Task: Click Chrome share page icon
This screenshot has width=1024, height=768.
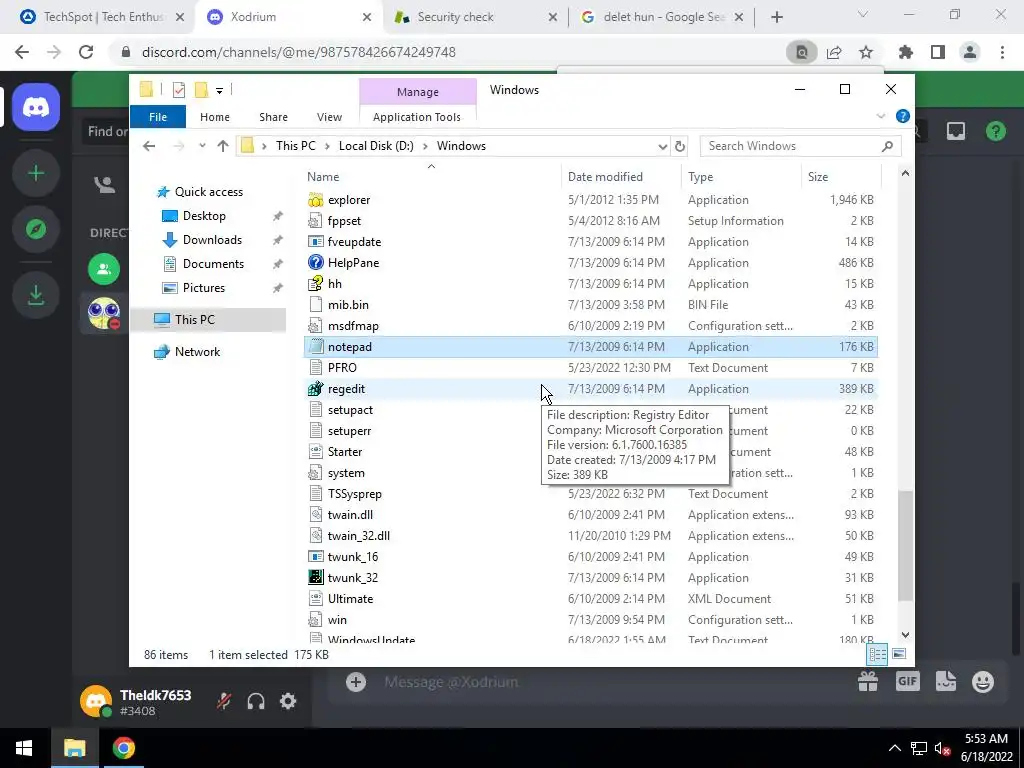Action: [x=834, y=52]
